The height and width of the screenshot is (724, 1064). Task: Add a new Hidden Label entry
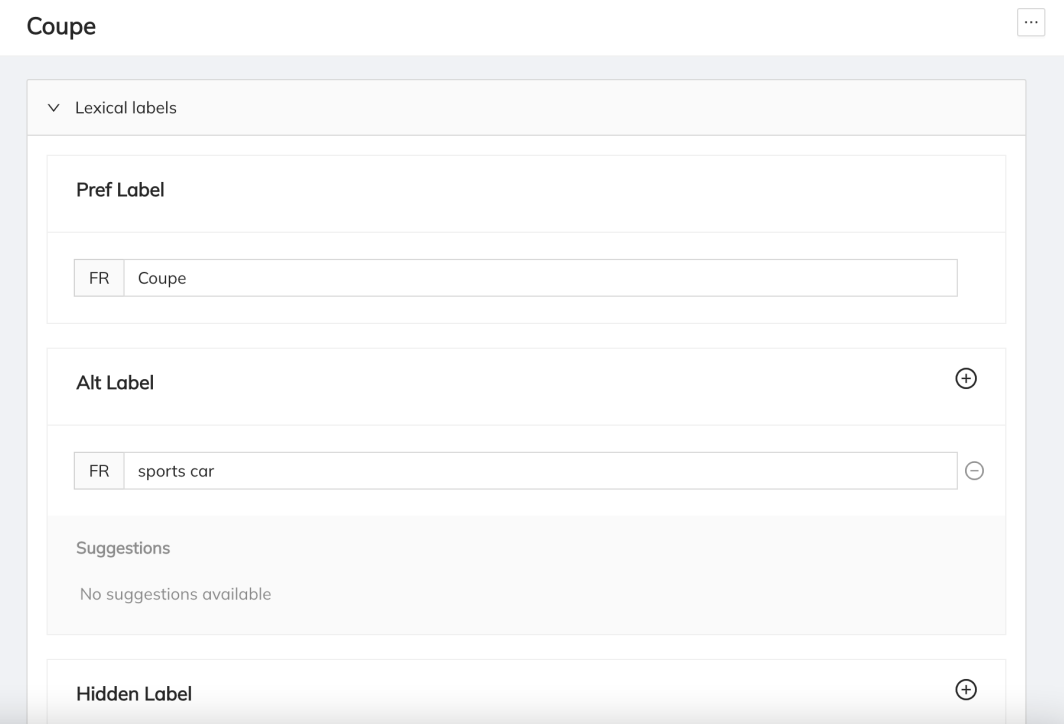966,690
